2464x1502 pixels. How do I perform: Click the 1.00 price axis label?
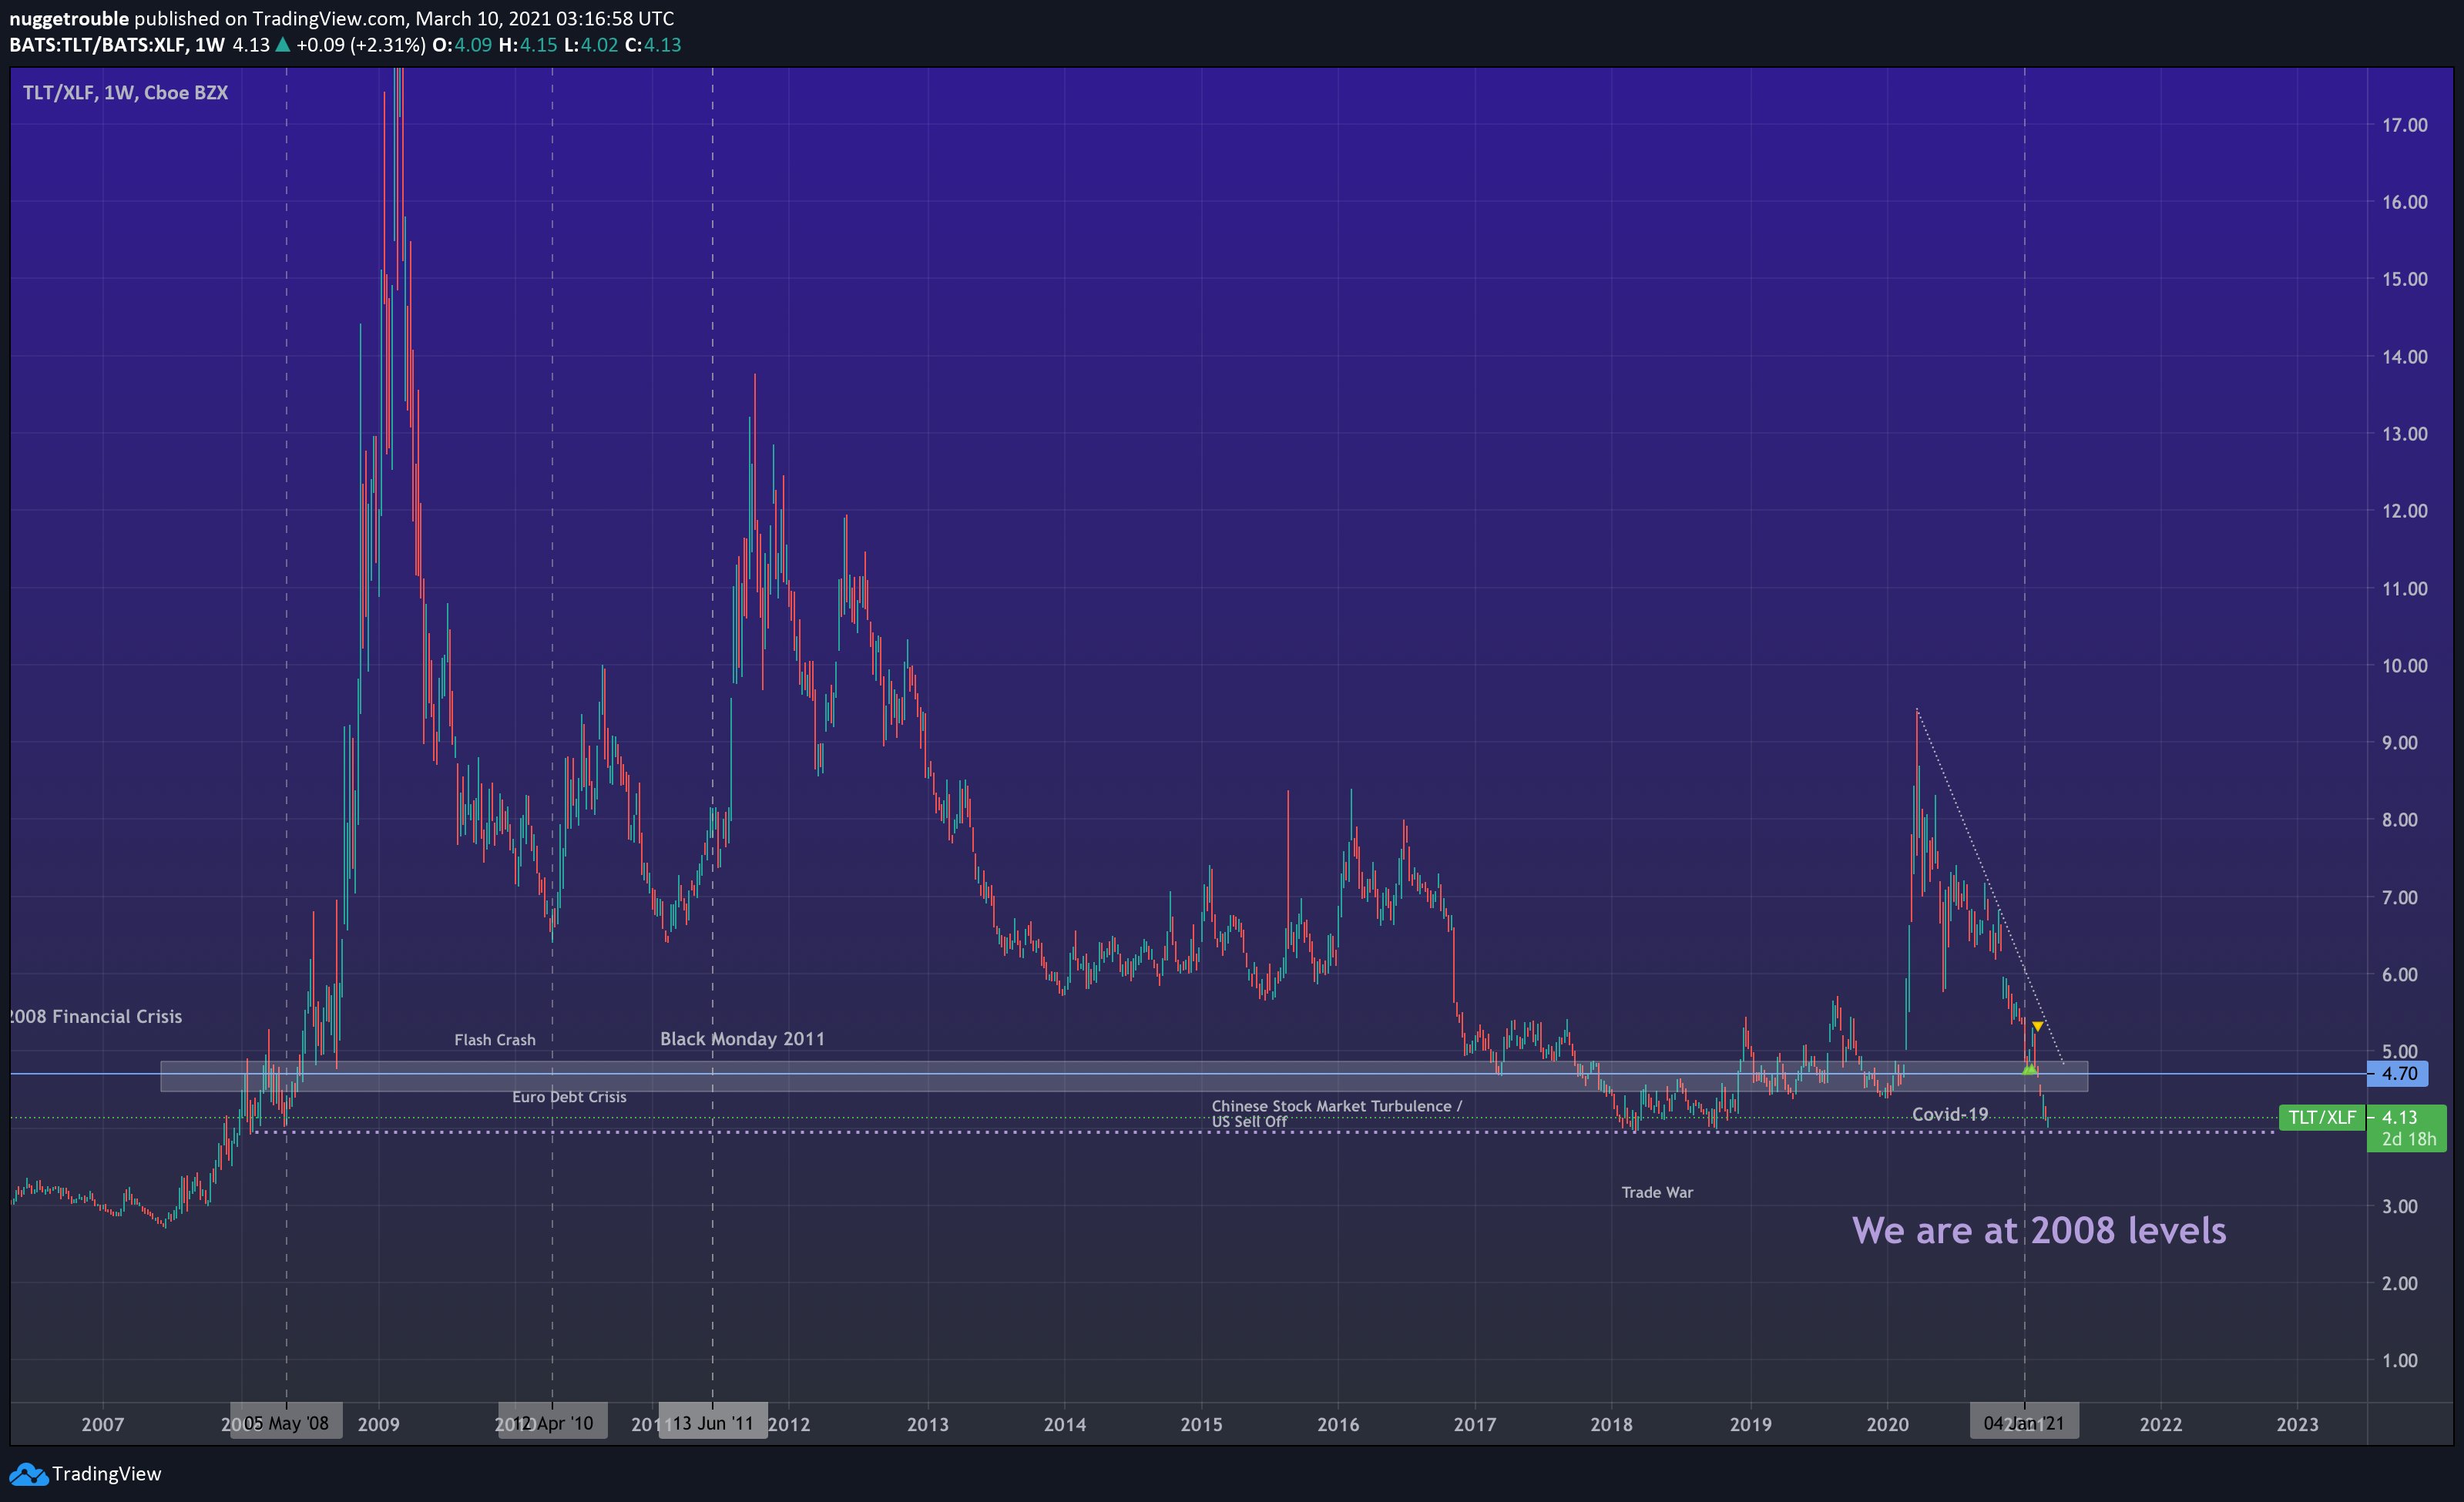click(x=2400, y=1361)
